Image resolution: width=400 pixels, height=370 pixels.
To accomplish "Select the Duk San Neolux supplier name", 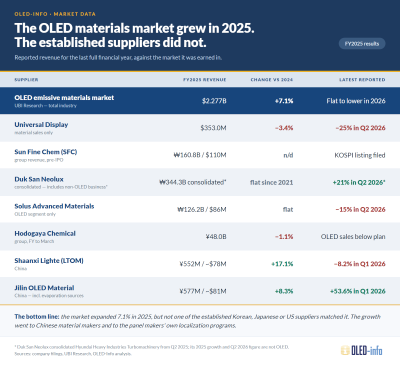I will point(39,179).
